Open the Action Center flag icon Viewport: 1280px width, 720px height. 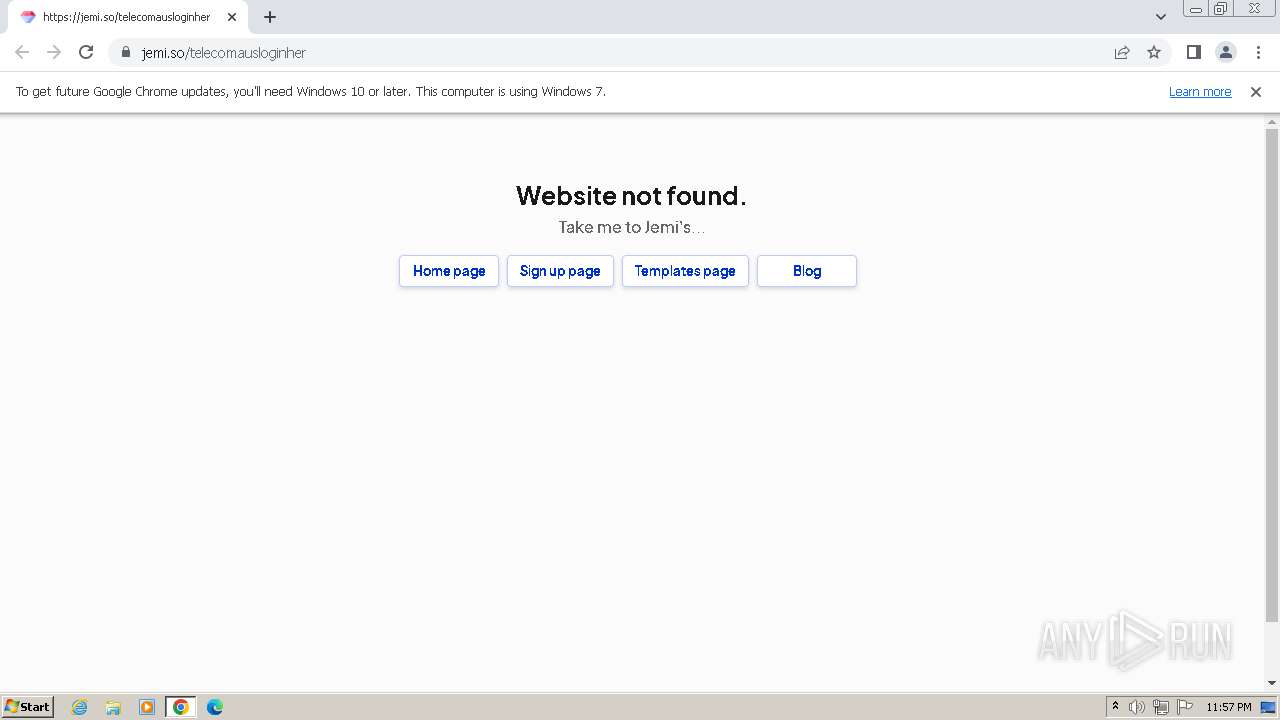click(1185, 707)
